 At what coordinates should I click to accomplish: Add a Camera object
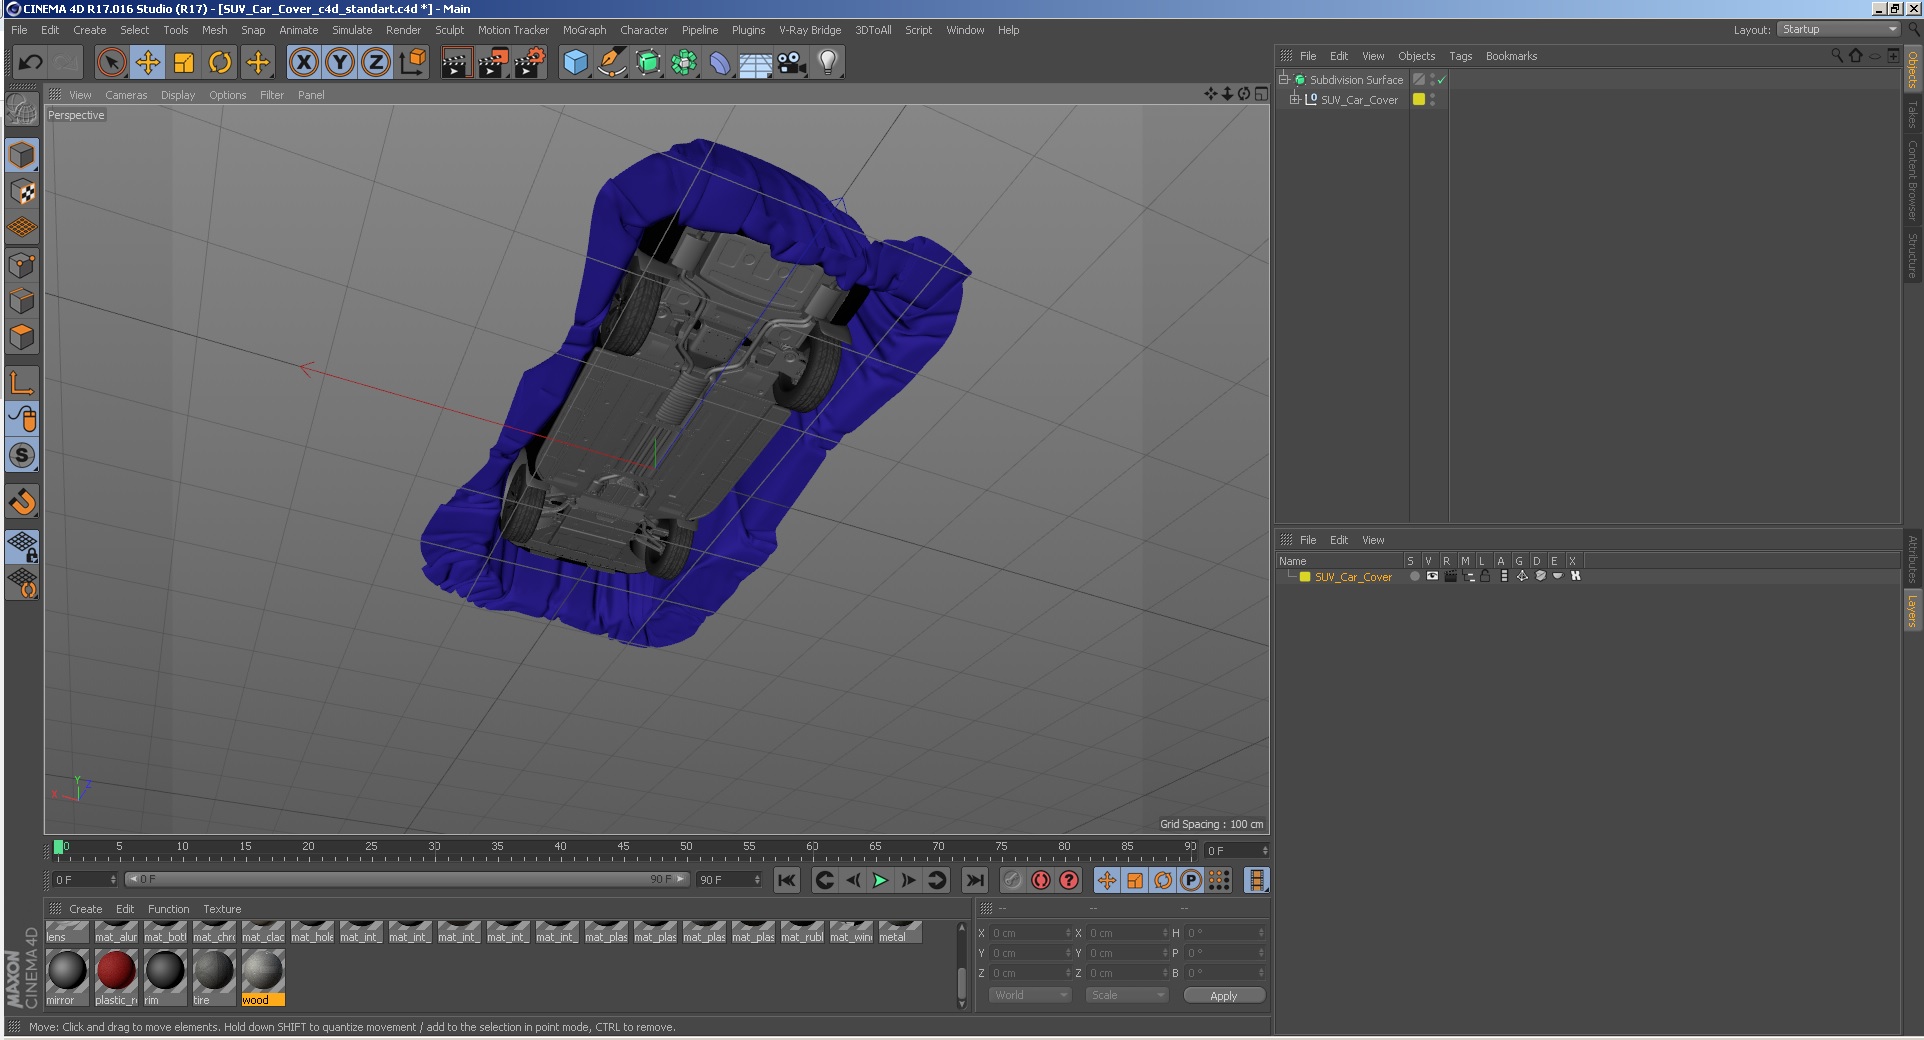[x=791, y=63]
